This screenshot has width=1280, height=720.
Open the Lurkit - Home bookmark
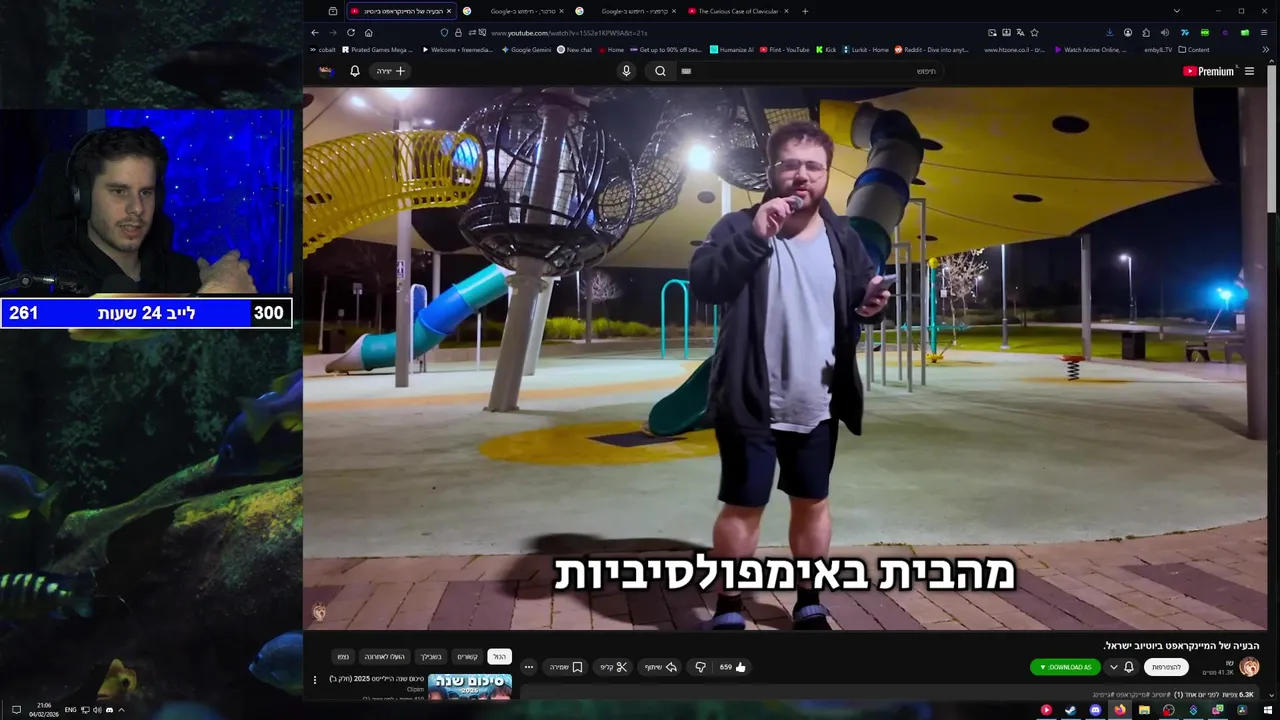coord(865,49)
